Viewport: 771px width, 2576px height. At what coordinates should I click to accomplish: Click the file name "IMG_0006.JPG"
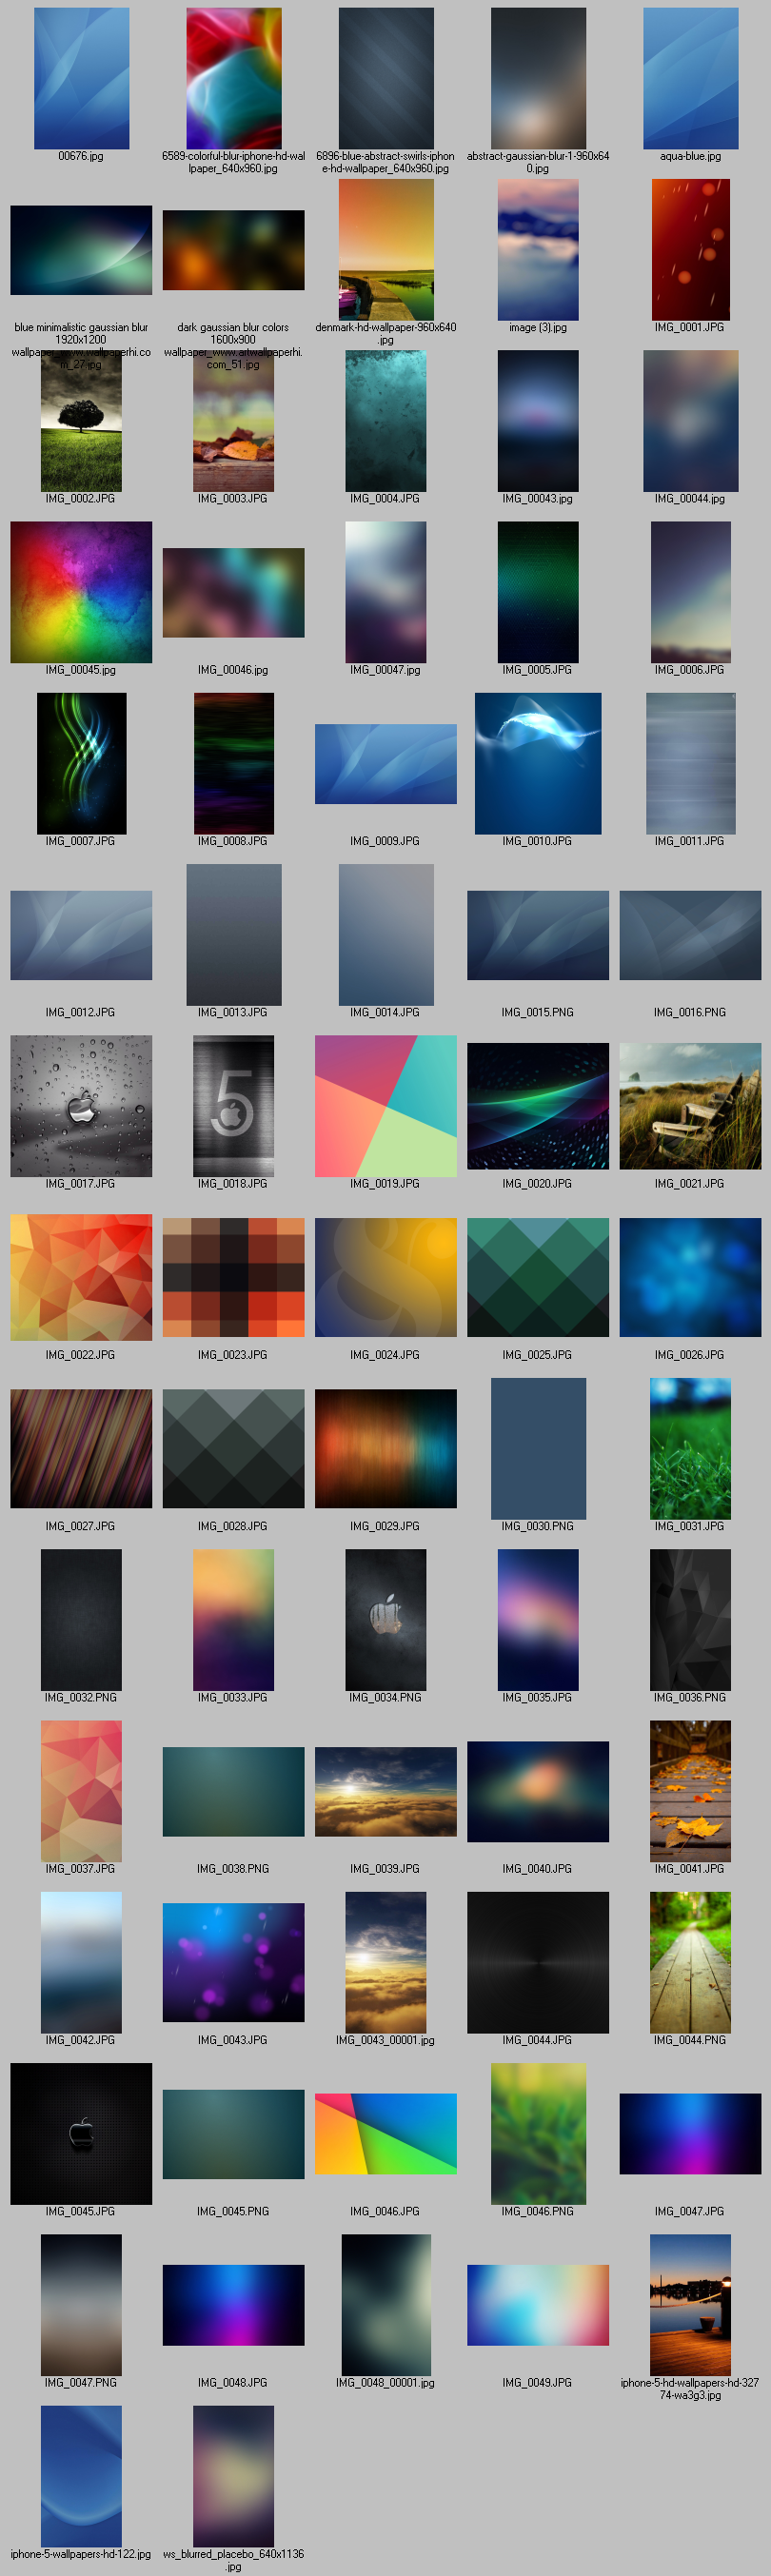pos(690,670)
